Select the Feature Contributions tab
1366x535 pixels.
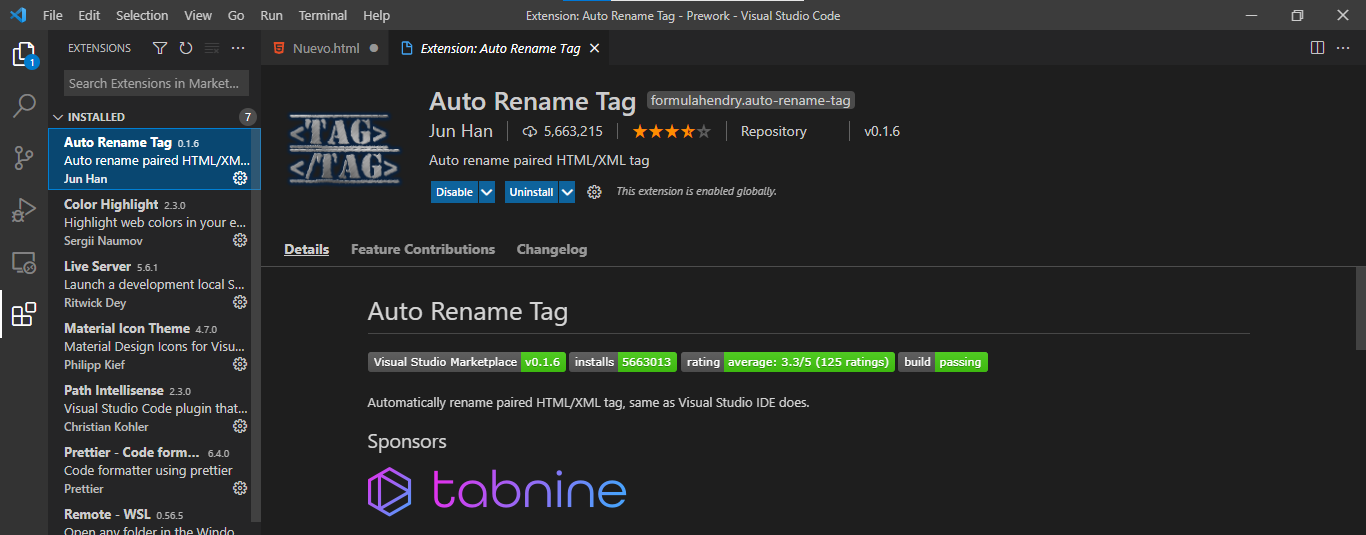point(423,249)
